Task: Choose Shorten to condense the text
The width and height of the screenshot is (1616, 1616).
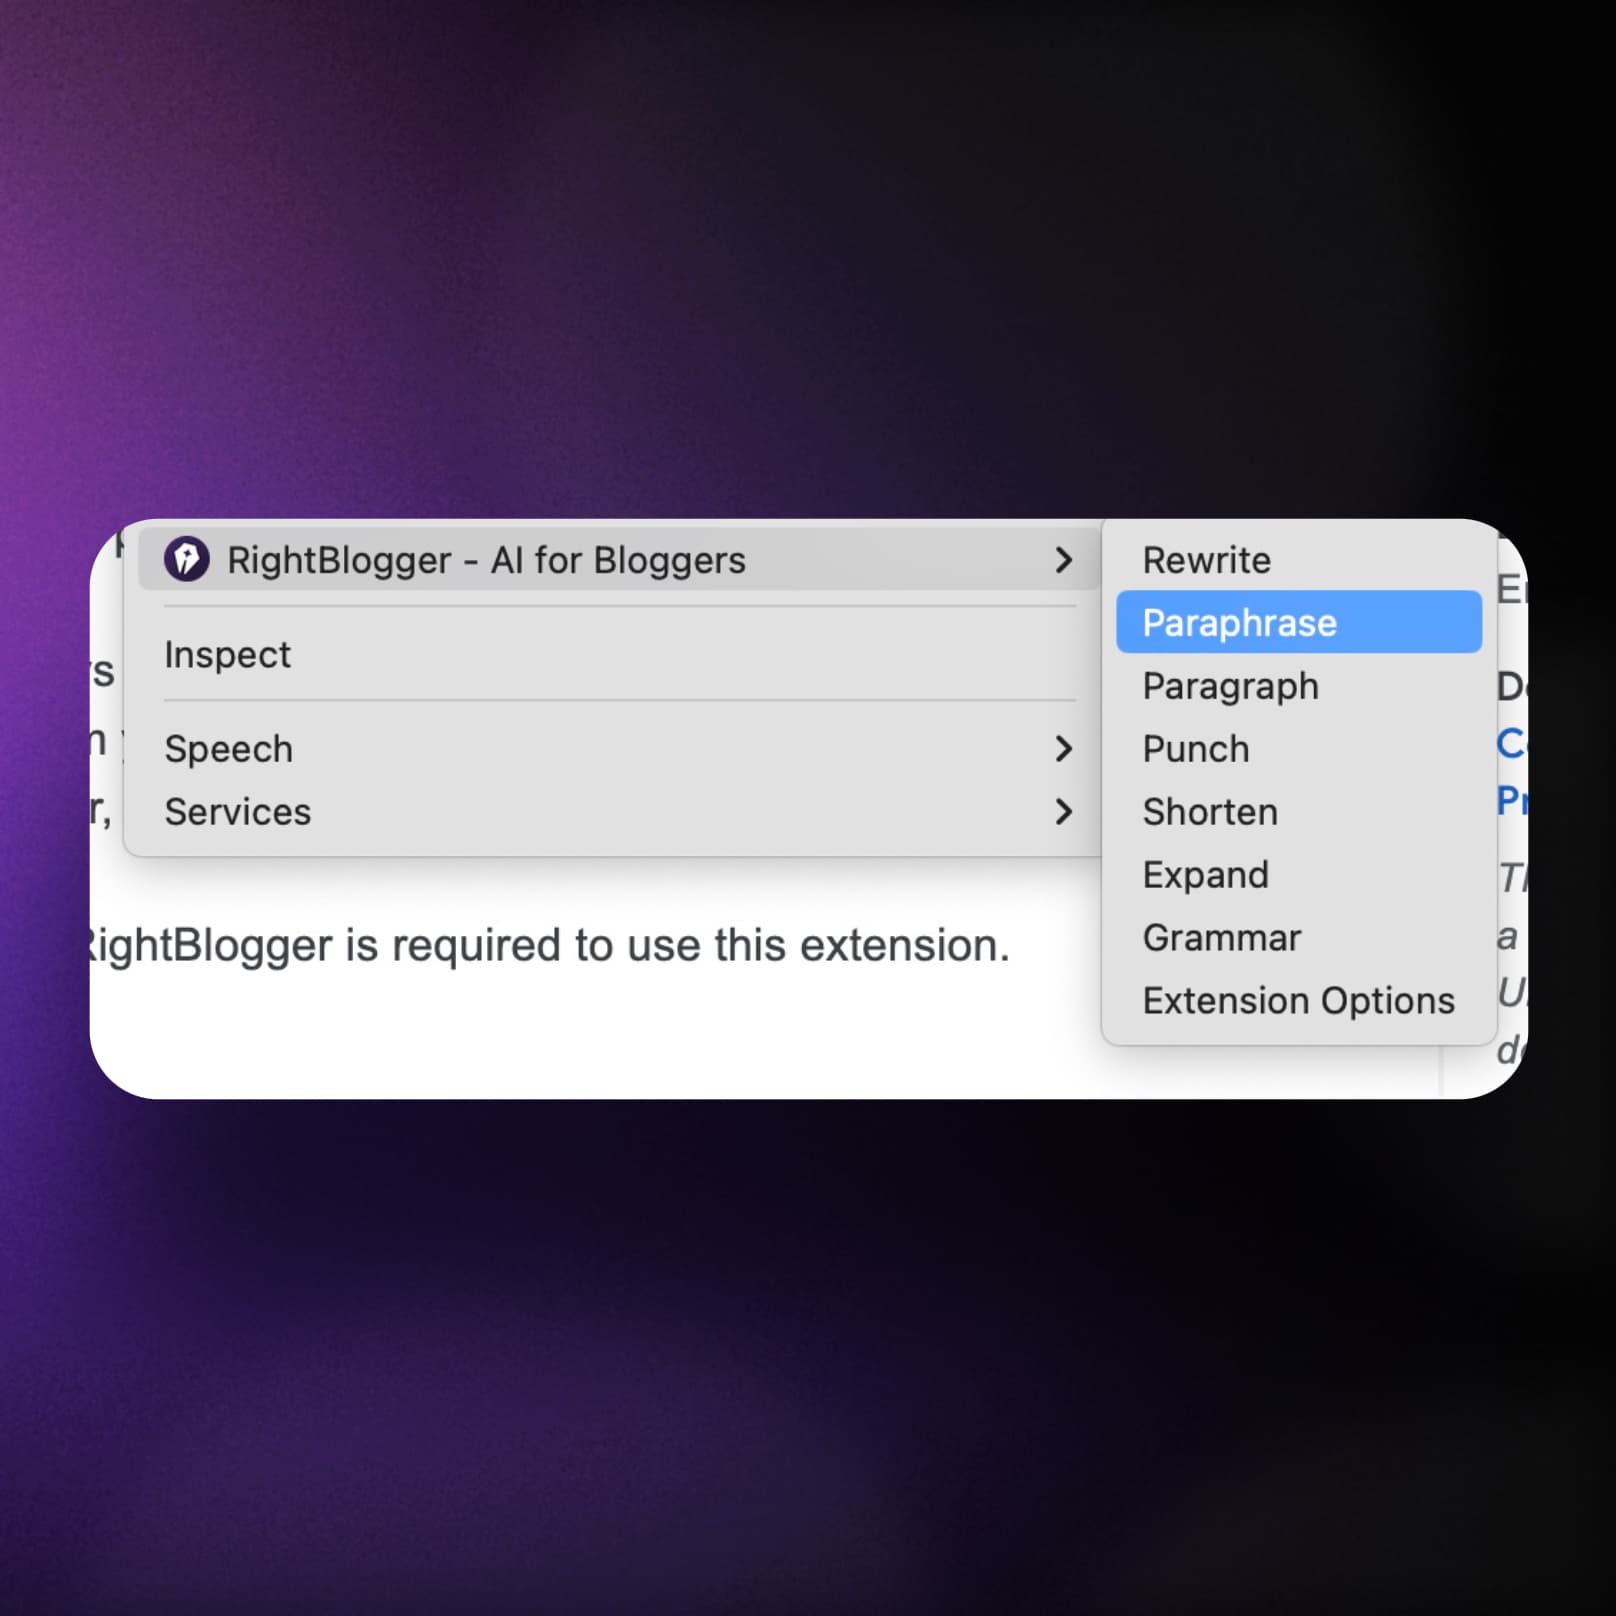Action: [1210, 811]
